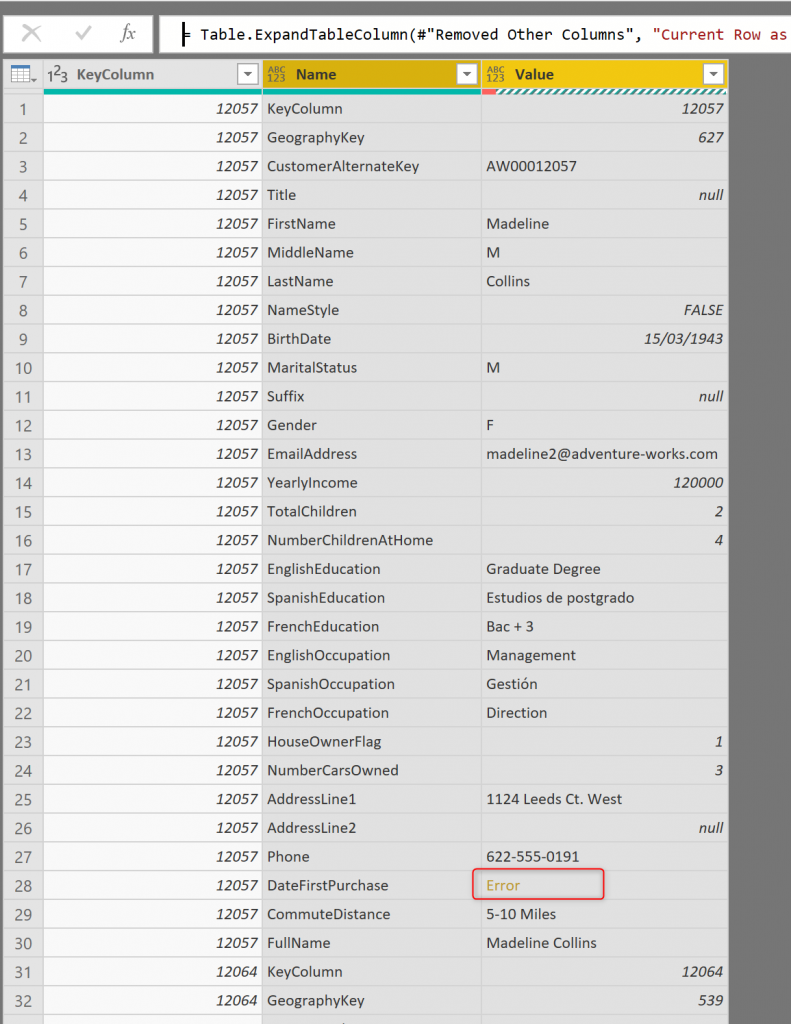The image size is (791, 1024).
Task: Confirm the formula with the checkmark icon
Action: pyautogui.click(x=84, y=33)
